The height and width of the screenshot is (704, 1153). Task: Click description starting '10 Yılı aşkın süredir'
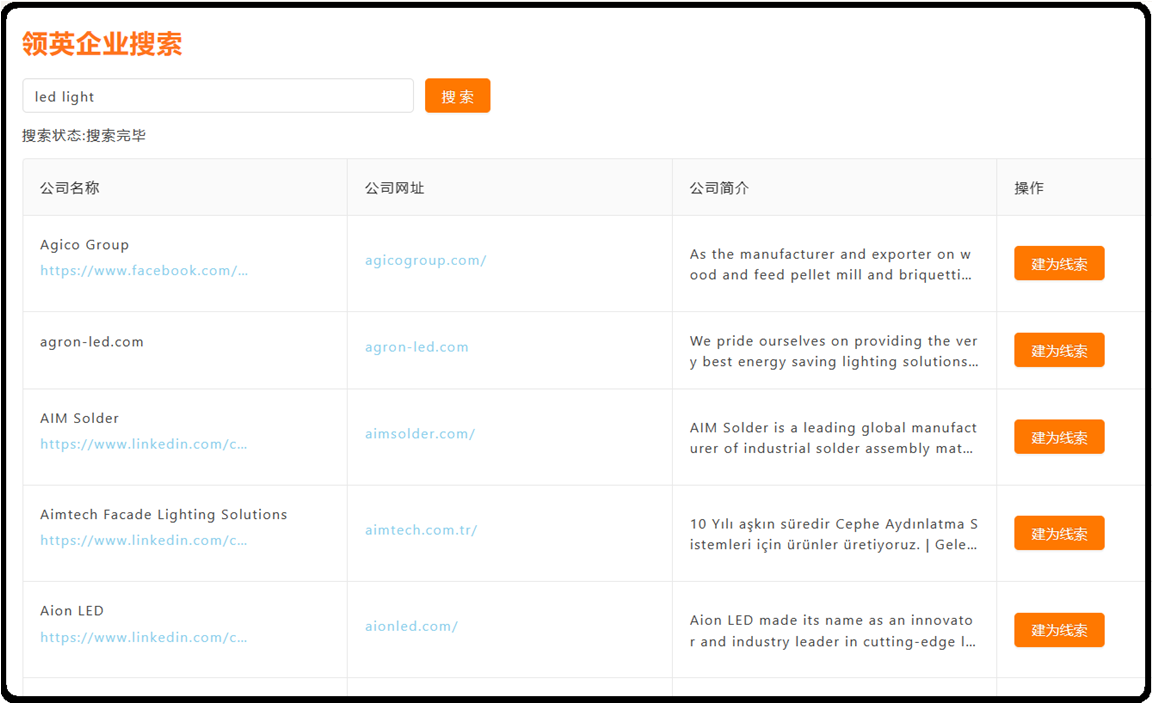(x=833, y=534)
